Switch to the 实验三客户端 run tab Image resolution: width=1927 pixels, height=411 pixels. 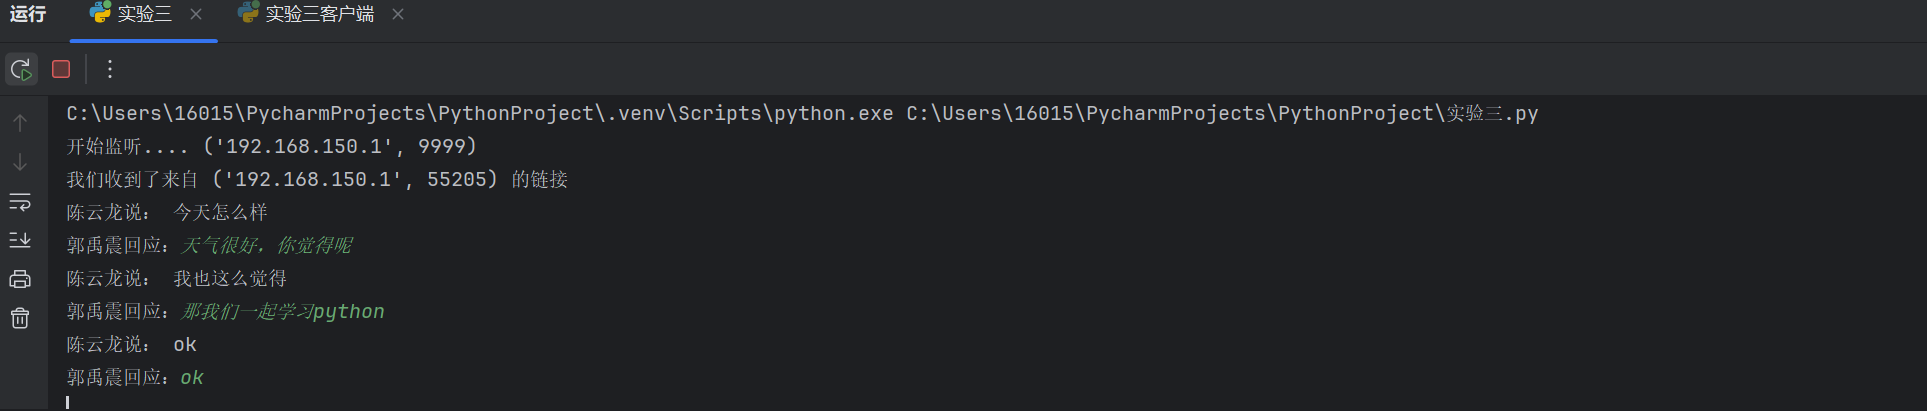point(319,14)
